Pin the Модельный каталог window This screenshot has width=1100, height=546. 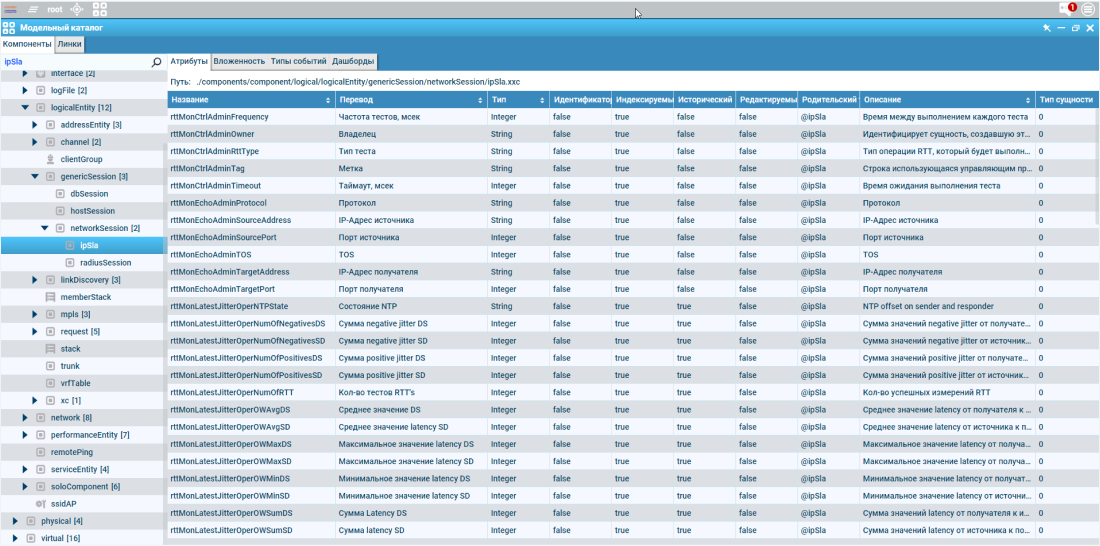click(x=1047, y=28)
